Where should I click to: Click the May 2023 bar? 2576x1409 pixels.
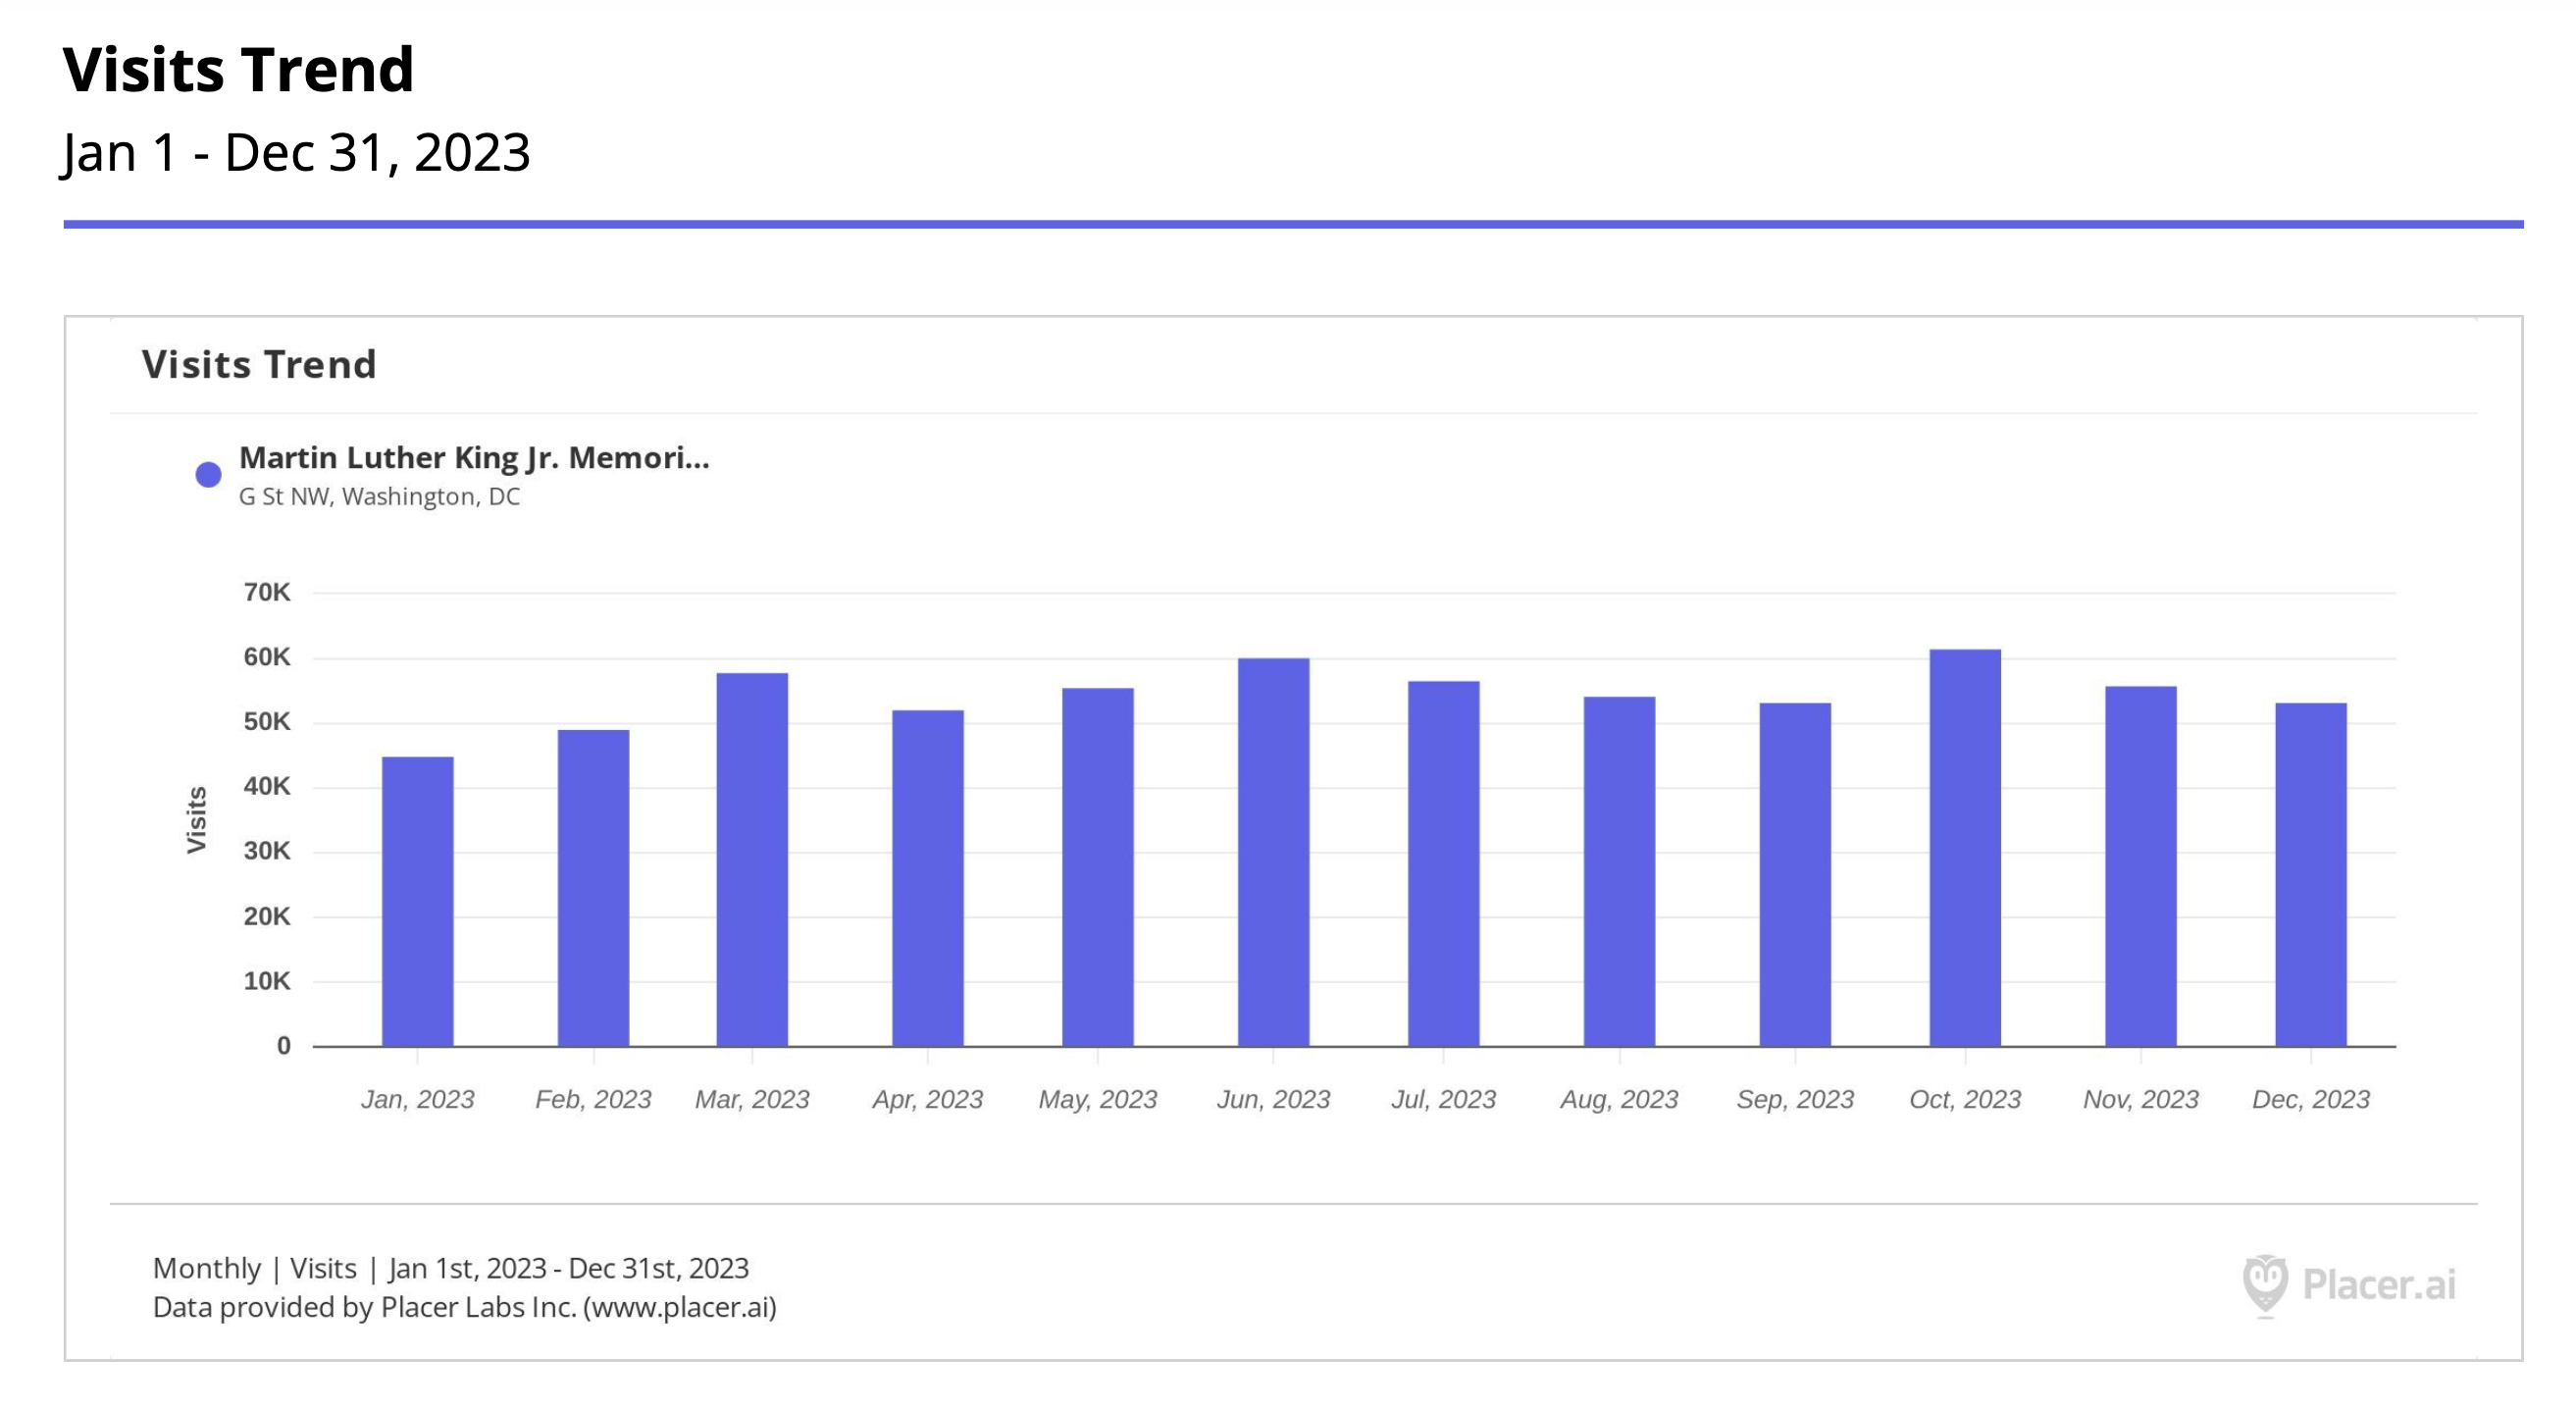point(1097,867)
